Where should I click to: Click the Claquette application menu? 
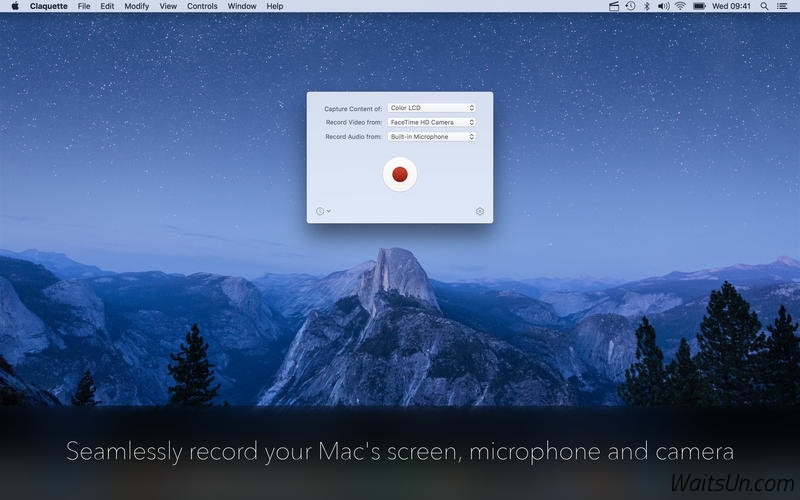pyautogui.click(x=49, y=6)
